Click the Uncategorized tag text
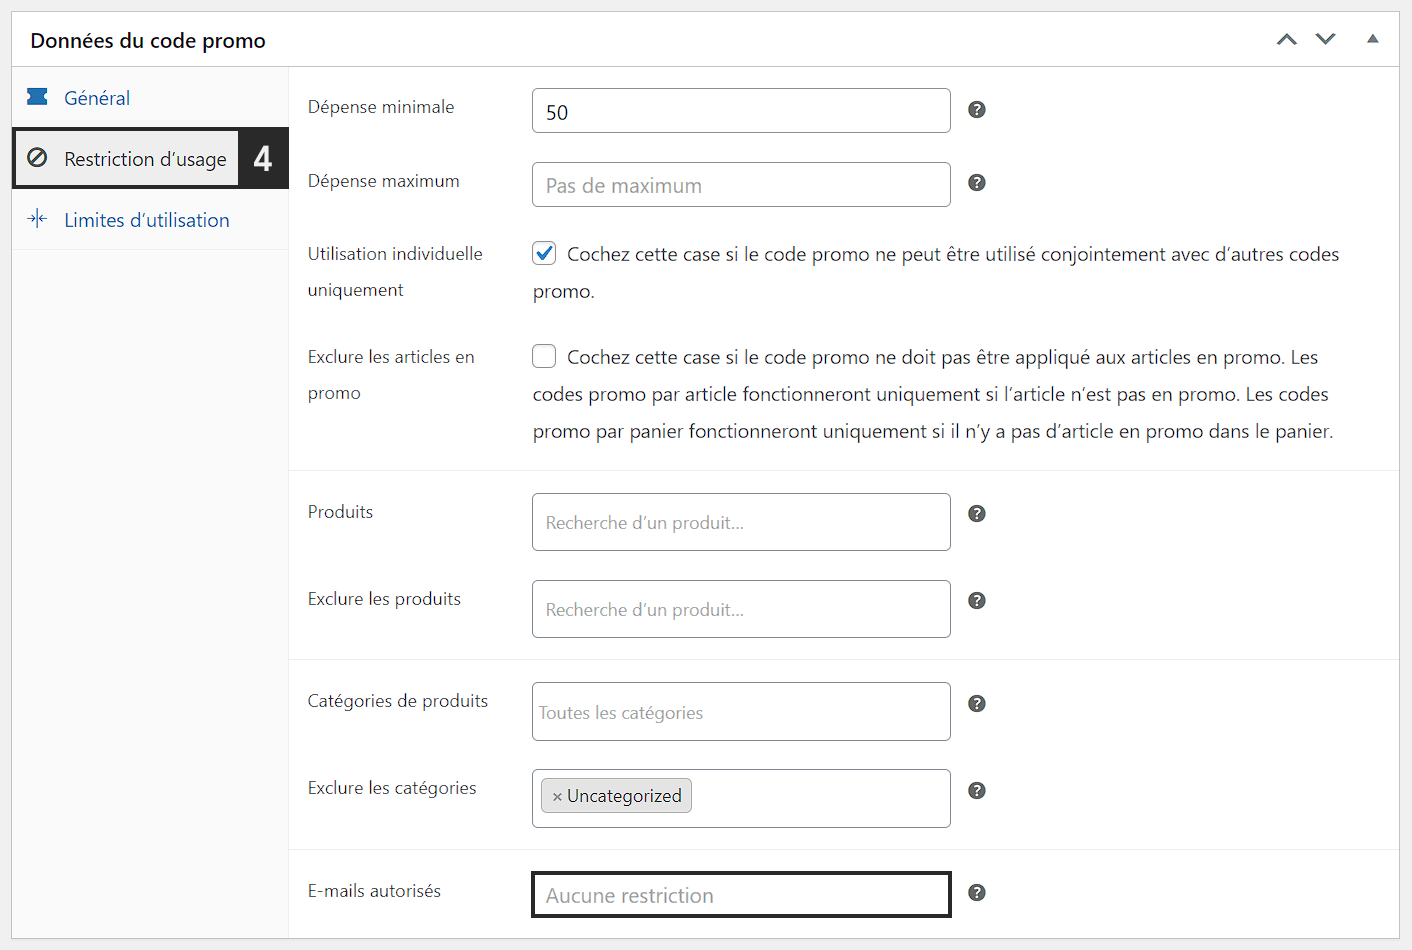 tap(624, 796)
